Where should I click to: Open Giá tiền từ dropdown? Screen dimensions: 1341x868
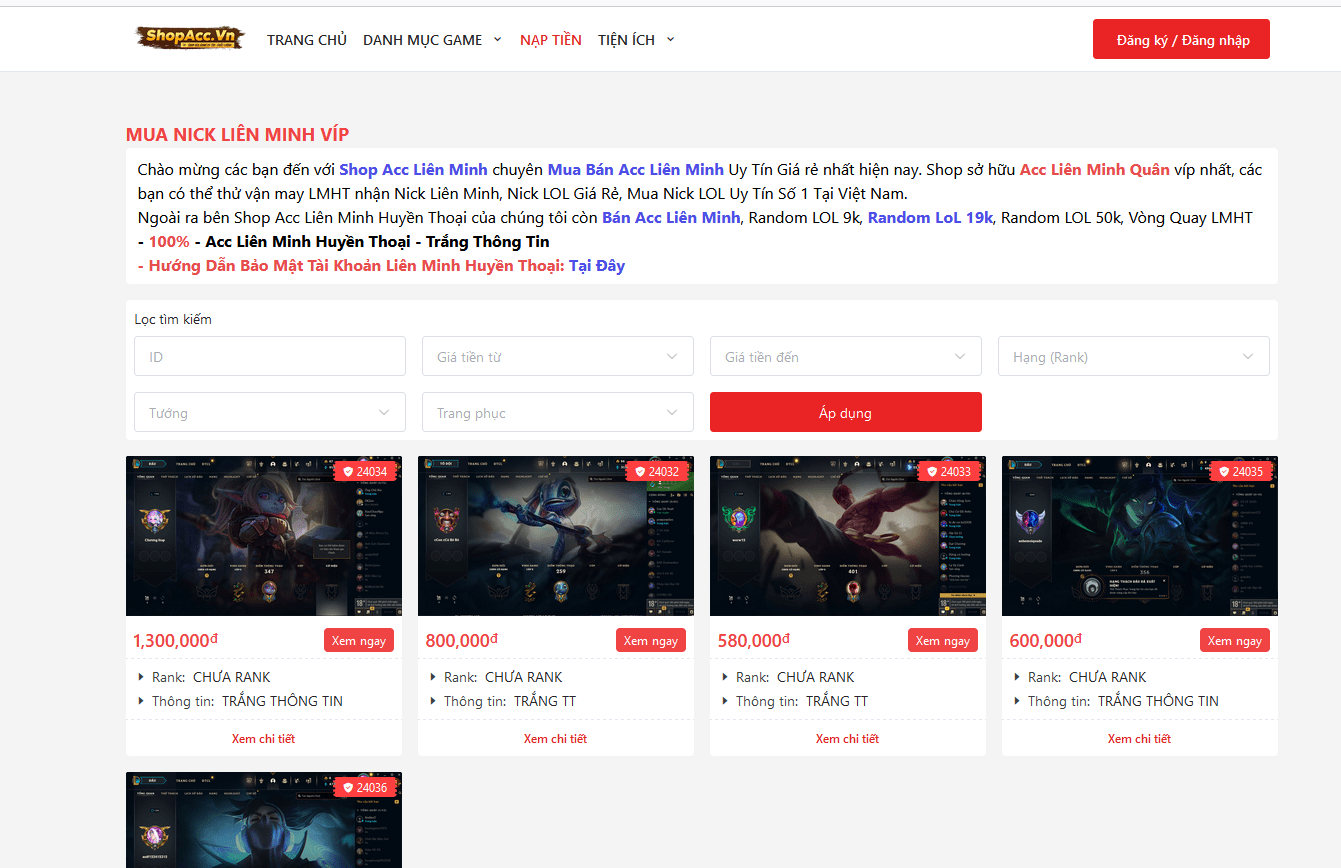(x=558, y=356)
